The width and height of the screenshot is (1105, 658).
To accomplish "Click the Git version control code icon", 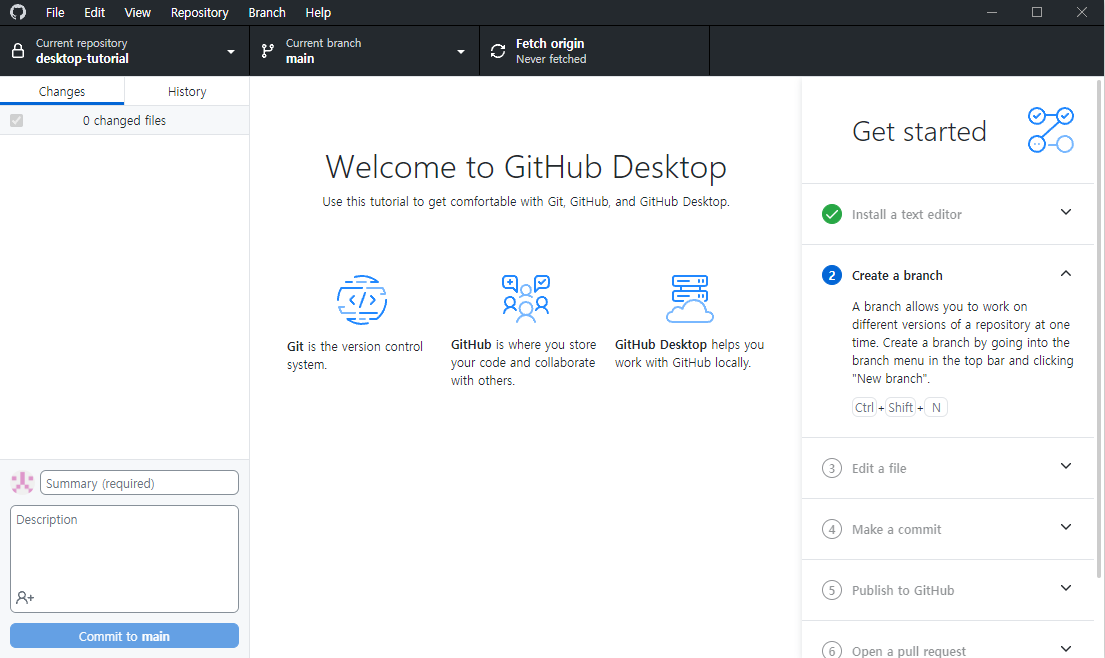I will (x=362, y=299).
